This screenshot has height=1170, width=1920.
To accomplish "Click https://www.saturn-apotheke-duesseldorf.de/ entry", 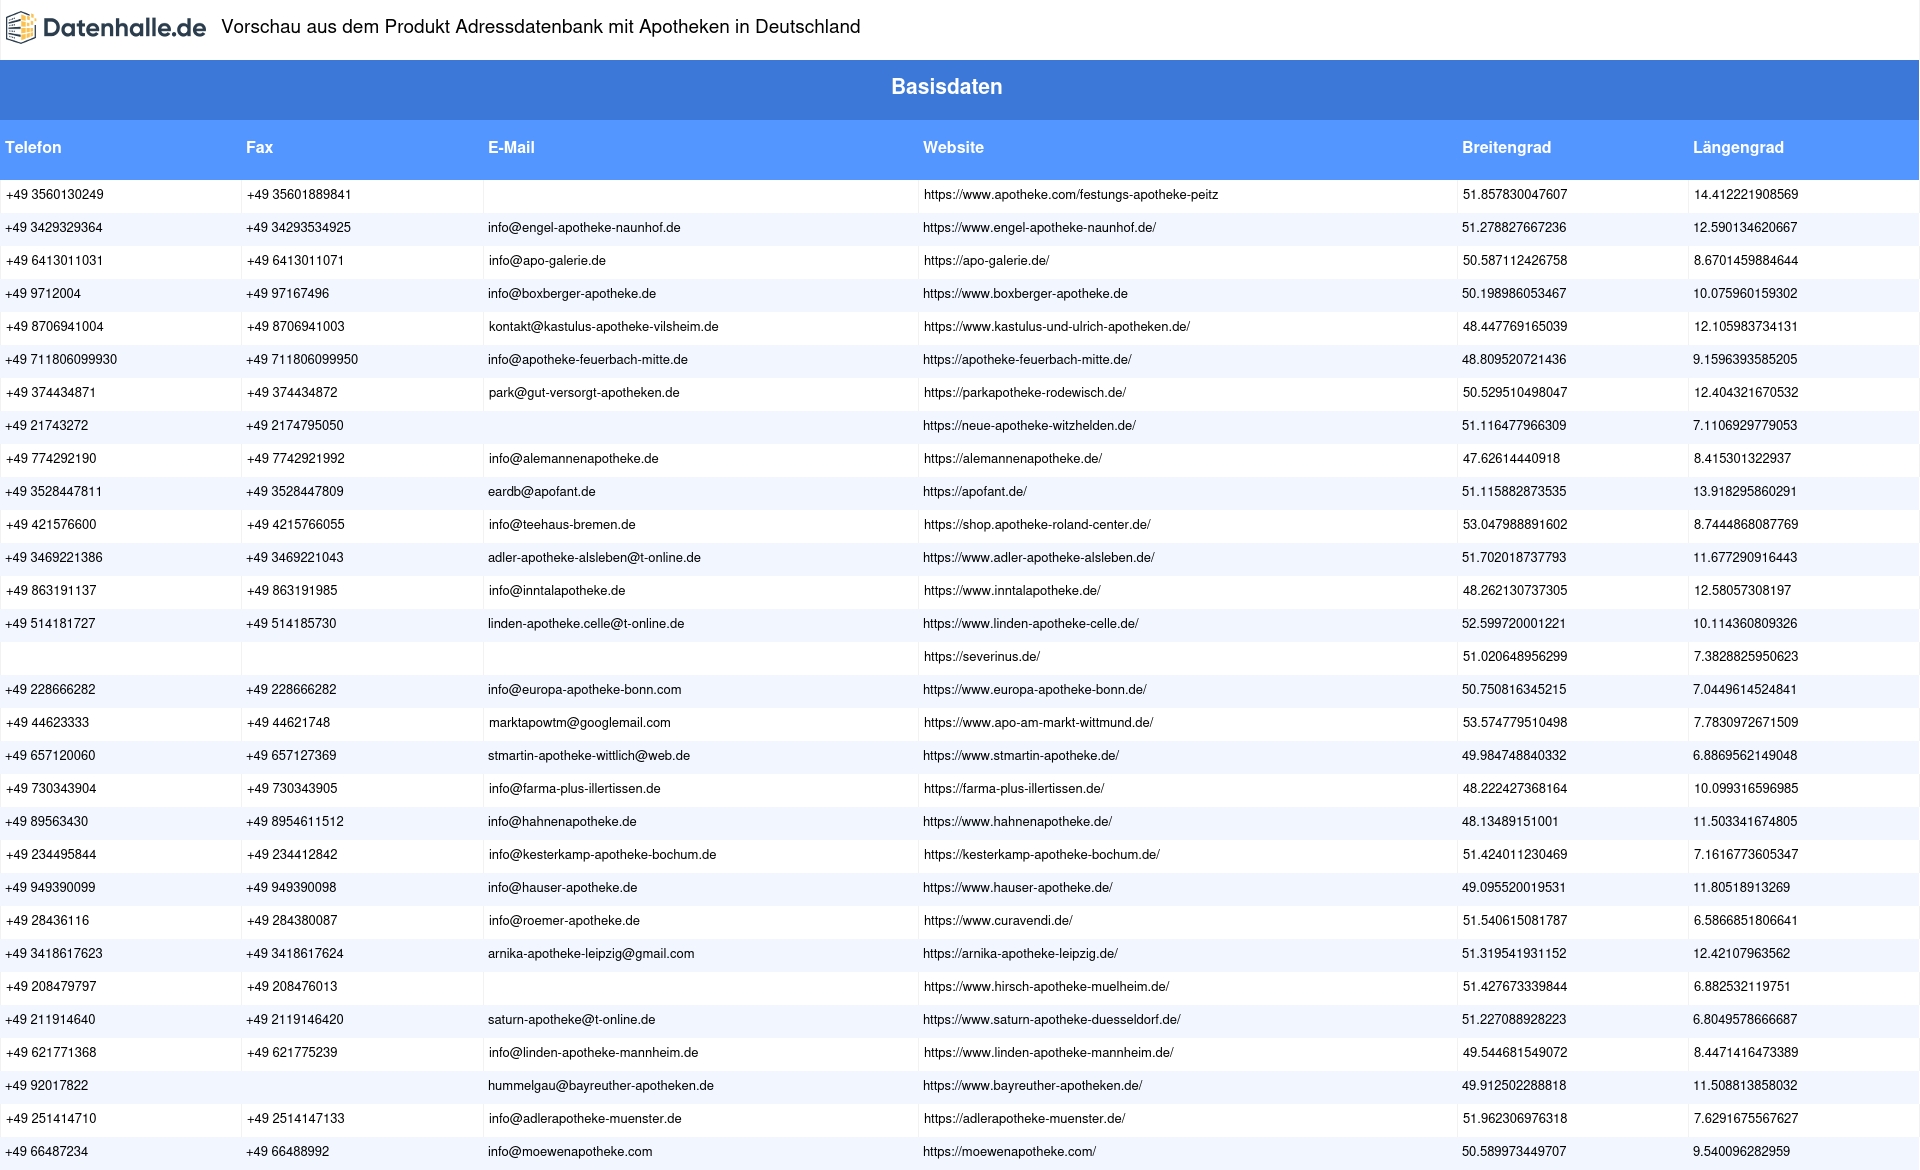I will coord(1052,1020).
